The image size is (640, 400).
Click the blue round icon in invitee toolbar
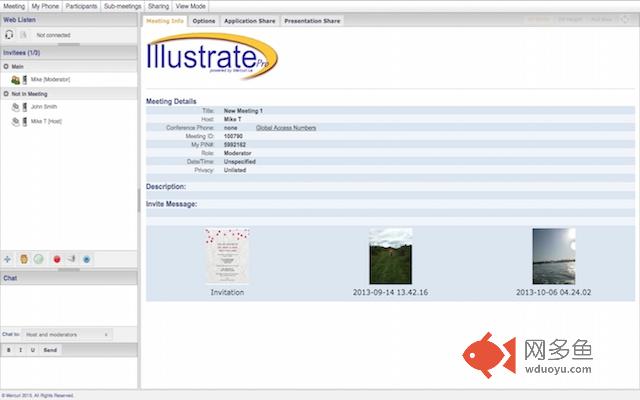pos(87,259)
